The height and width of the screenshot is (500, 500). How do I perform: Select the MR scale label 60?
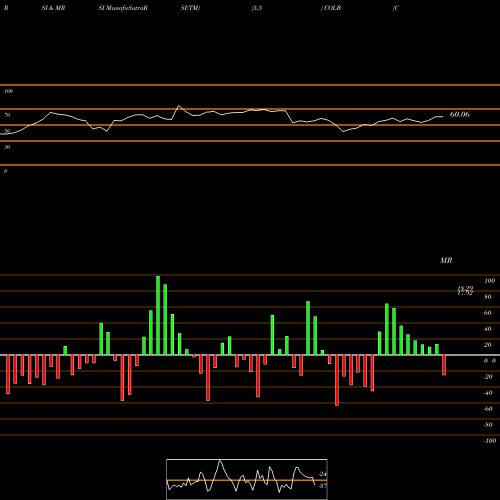point(488,313)
